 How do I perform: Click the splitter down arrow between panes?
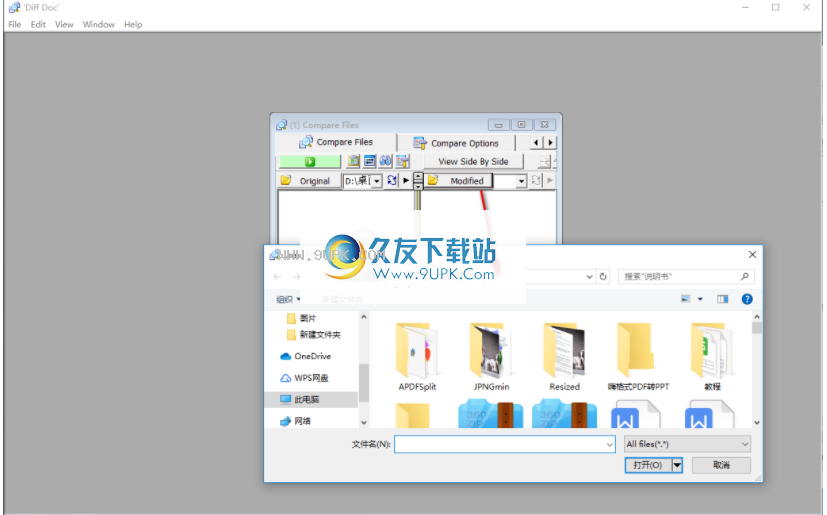[x=418, y=186]
